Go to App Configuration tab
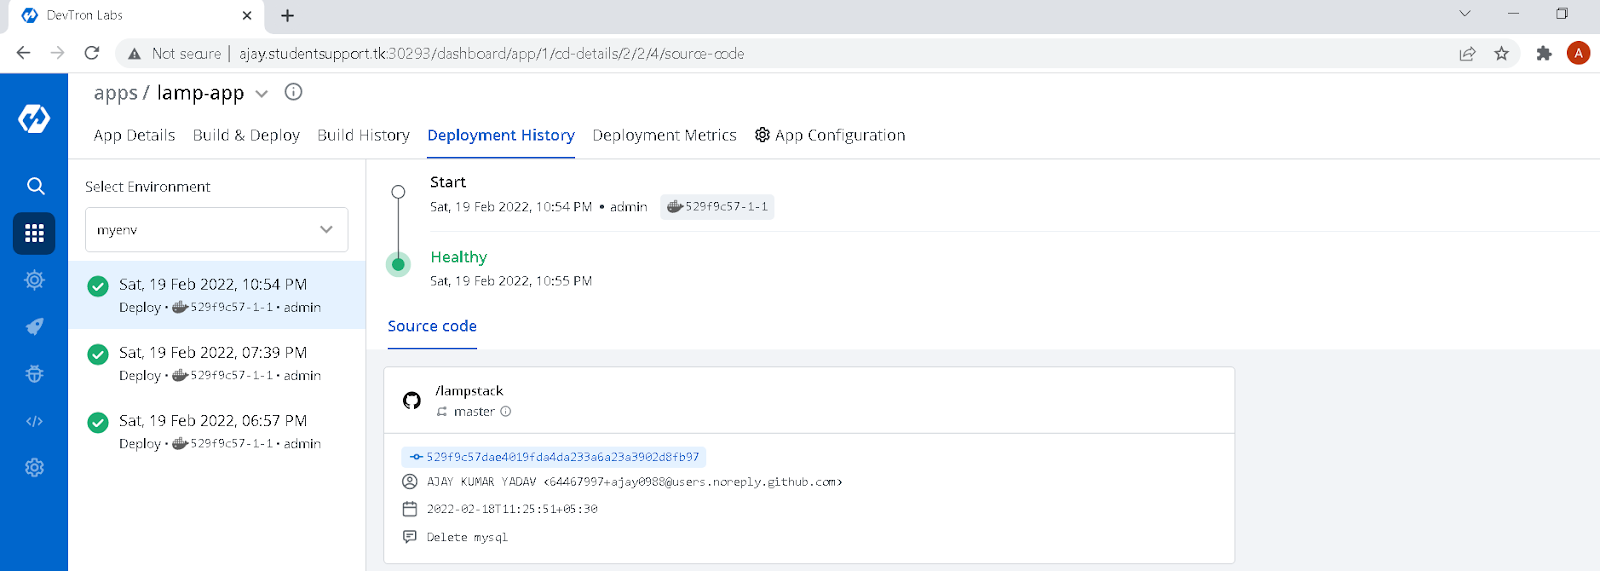 pyautogui.click(x=830, y=135)
